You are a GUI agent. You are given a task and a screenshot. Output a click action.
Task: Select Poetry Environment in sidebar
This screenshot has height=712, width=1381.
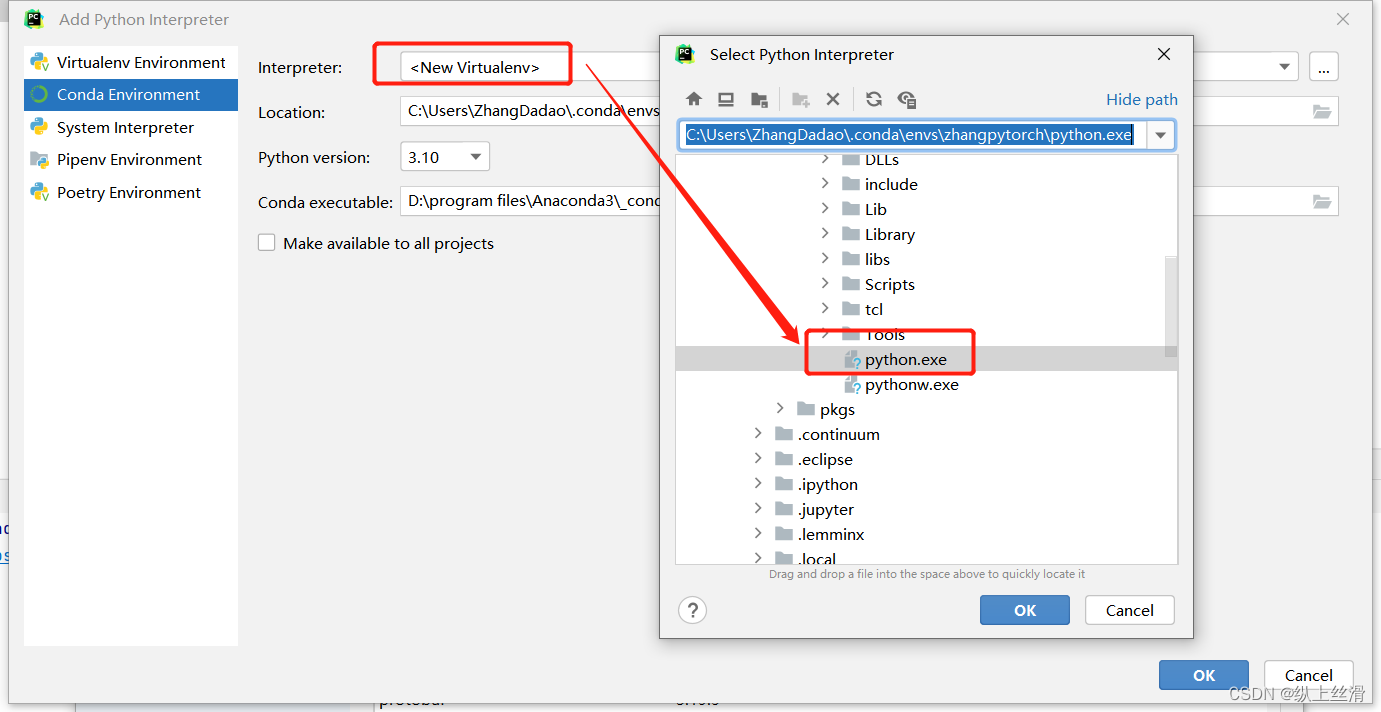pyautogui.click(x=131, y=192)
